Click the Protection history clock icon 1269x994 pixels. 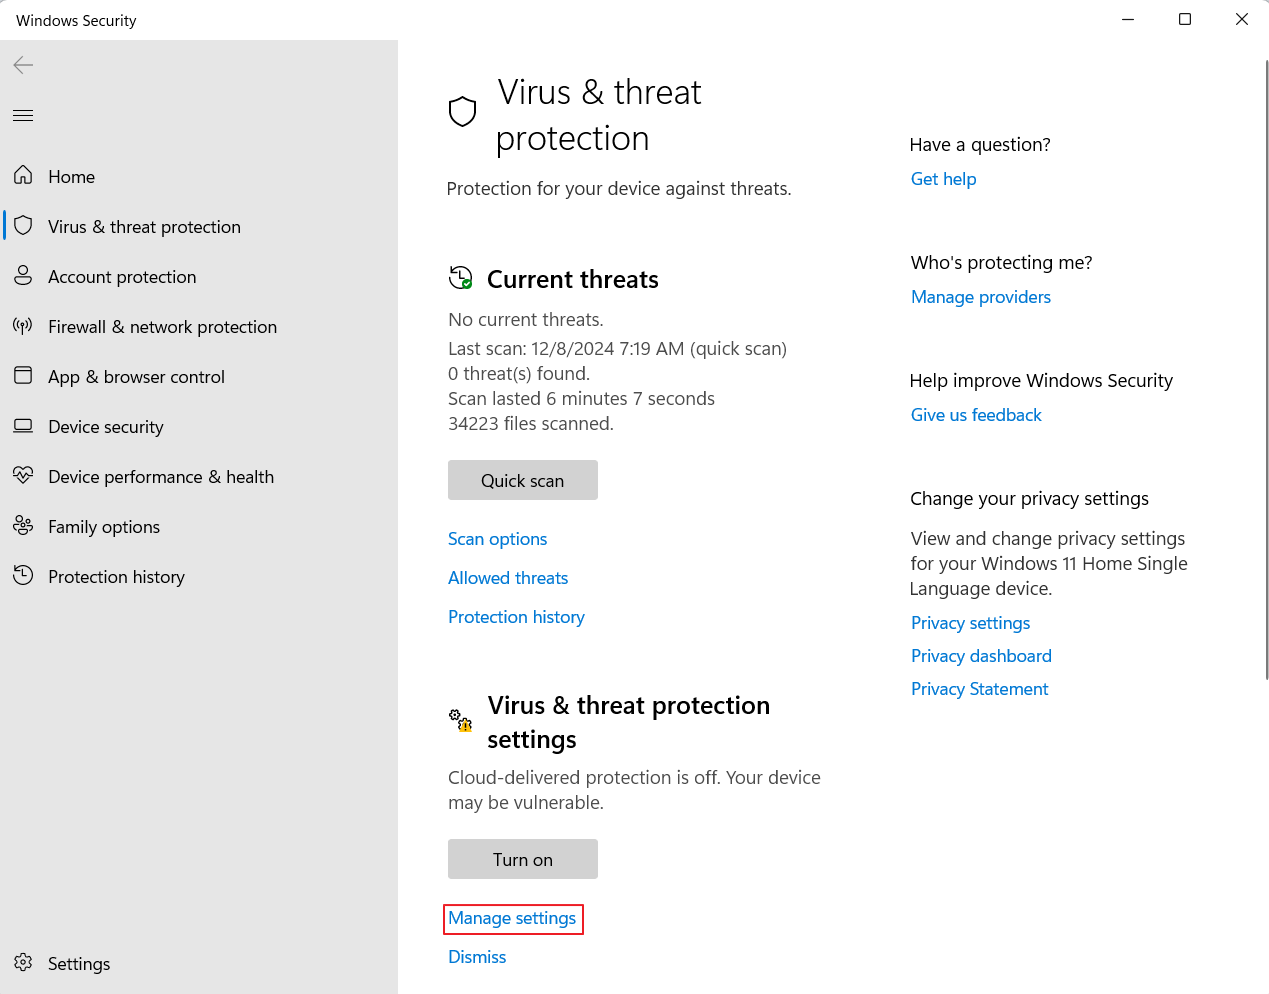(x=23, y=576)
